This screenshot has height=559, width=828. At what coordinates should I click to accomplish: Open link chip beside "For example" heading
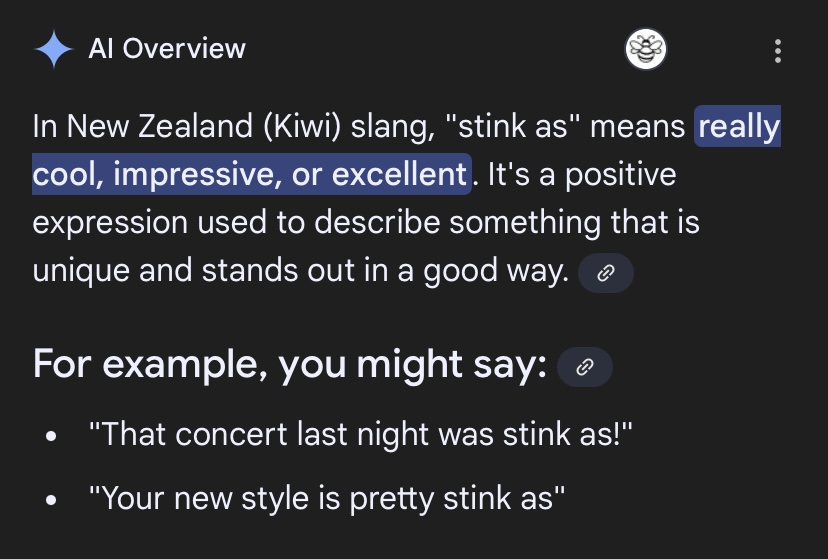(x=585, y=367)
